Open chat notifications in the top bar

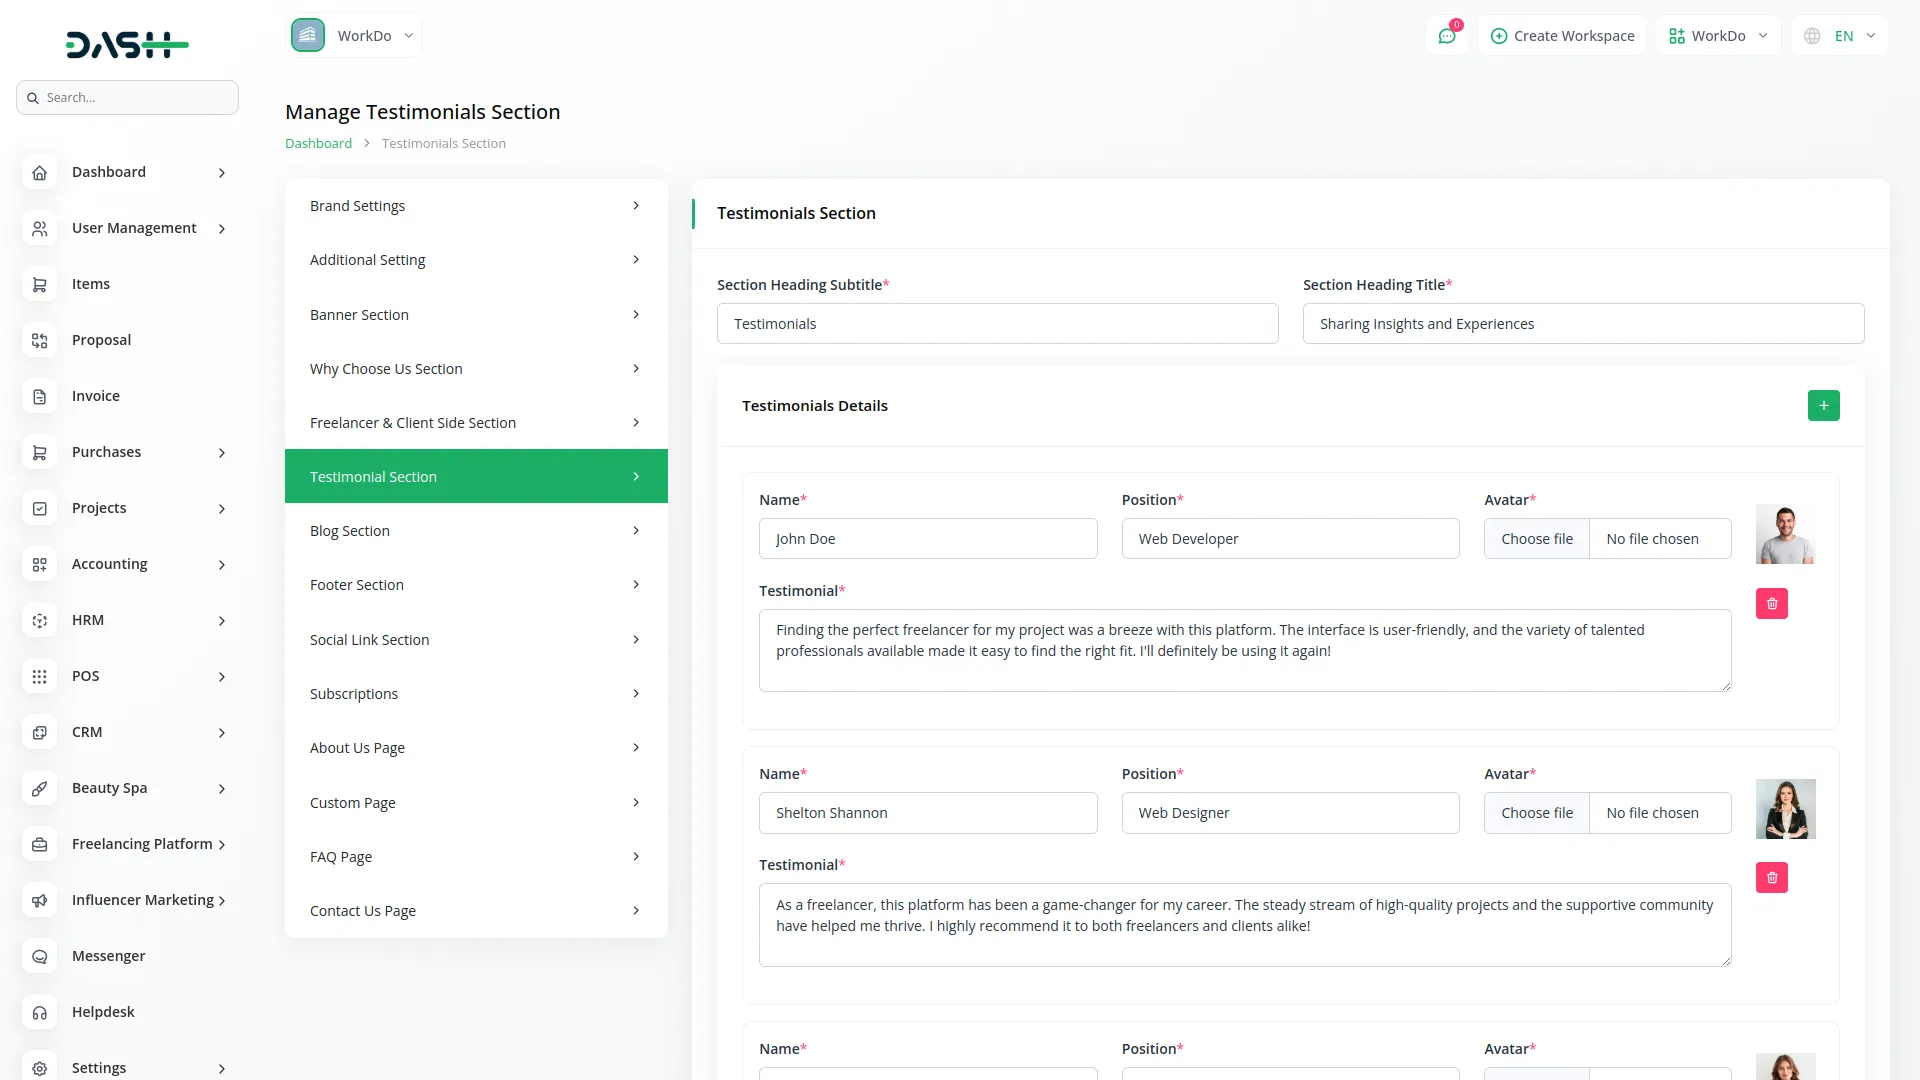[1447, 35]
